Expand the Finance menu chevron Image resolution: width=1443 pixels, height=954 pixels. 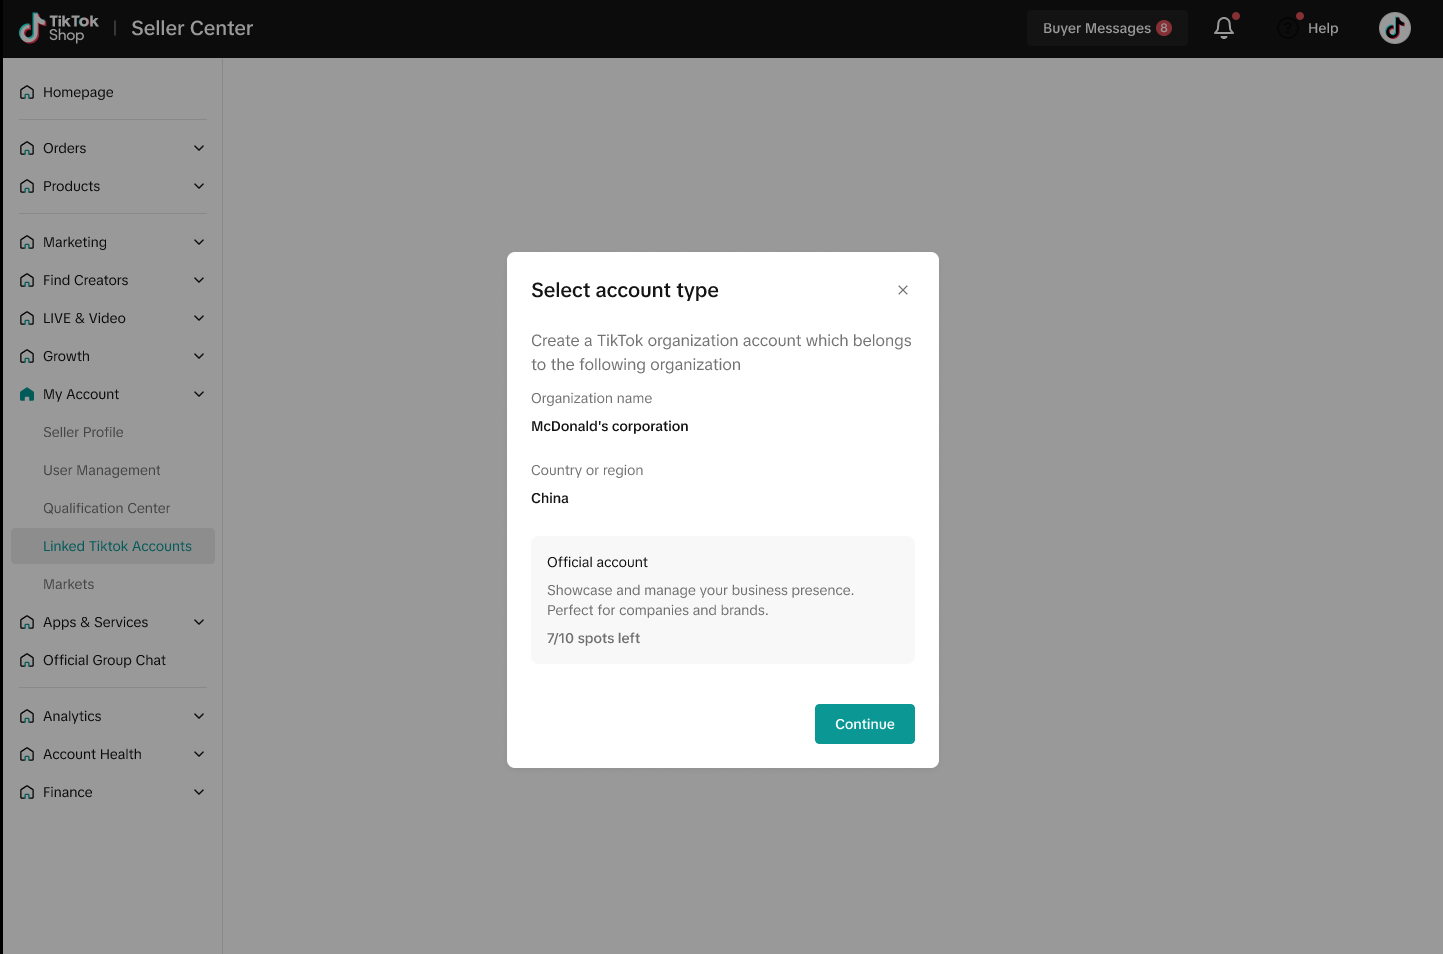(x=199, y=792)
